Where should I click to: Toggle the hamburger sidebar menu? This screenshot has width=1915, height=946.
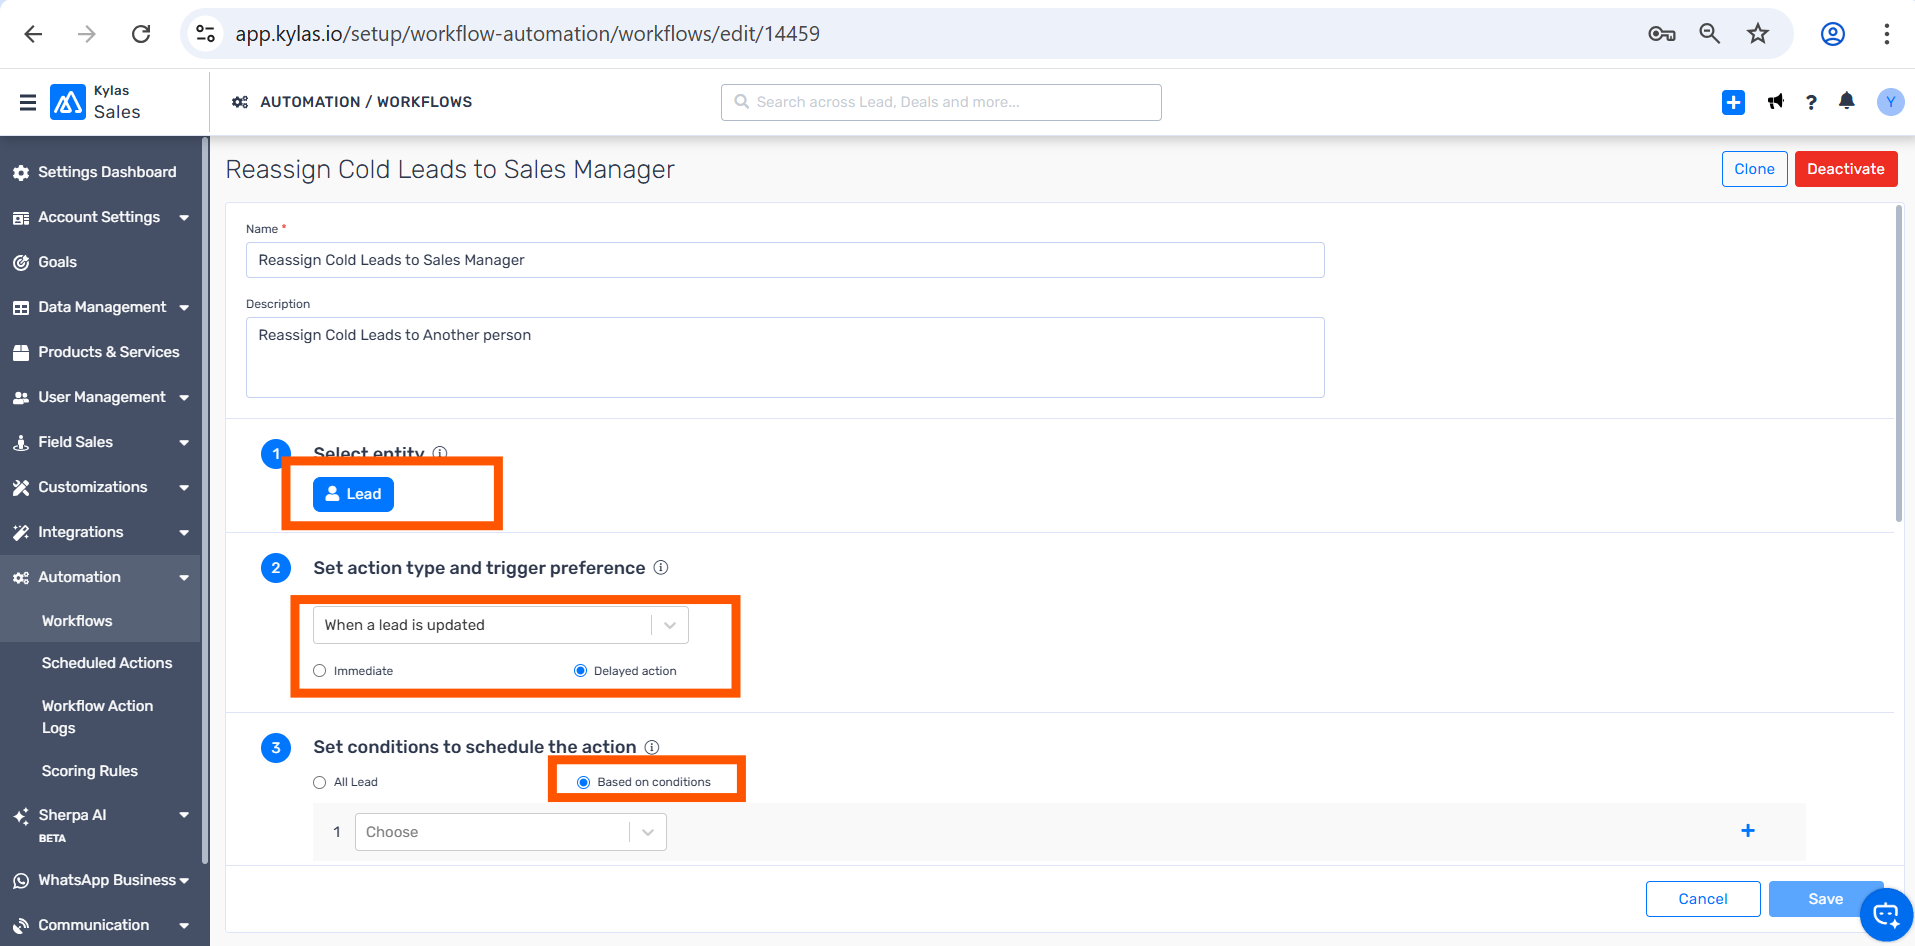click(x=28, y=102)
